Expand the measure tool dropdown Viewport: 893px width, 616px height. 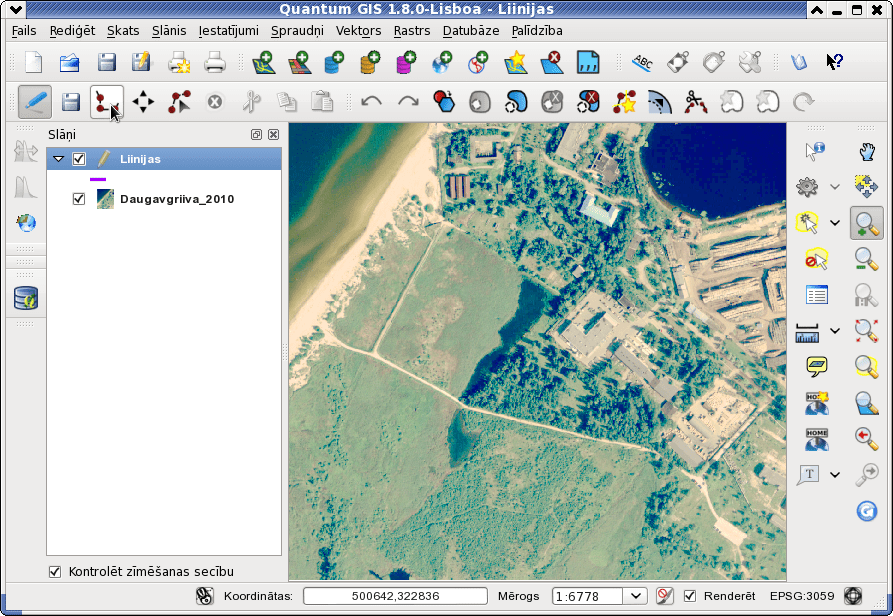835,330
